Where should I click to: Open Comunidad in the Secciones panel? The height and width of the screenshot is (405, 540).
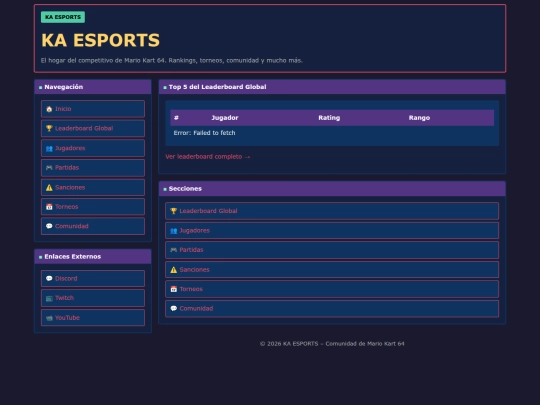[x=332, y=309]
